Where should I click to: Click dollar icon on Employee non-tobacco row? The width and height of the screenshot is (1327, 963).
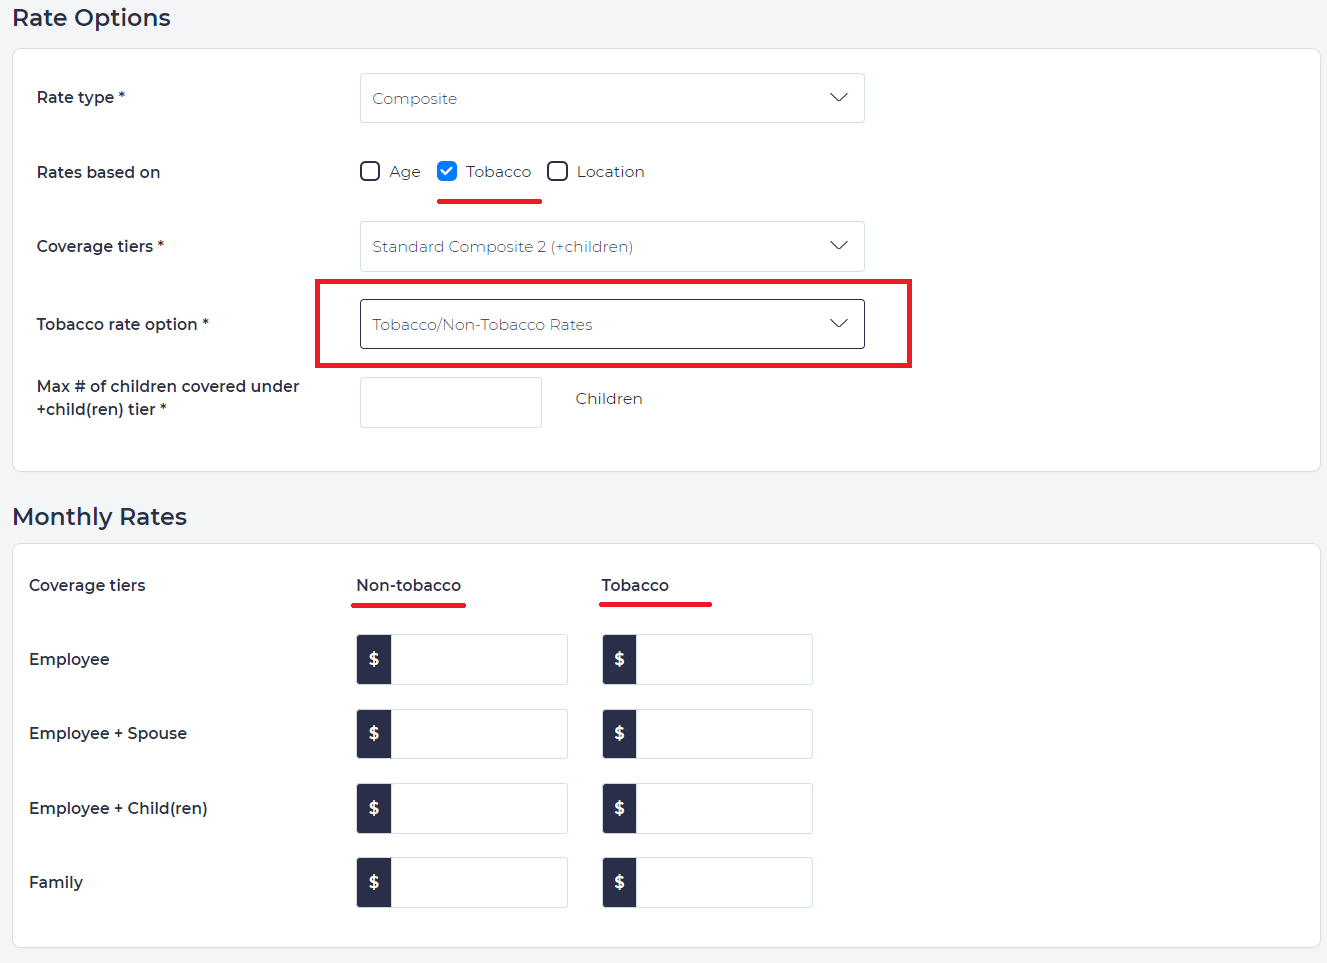[x=374, y=659]
